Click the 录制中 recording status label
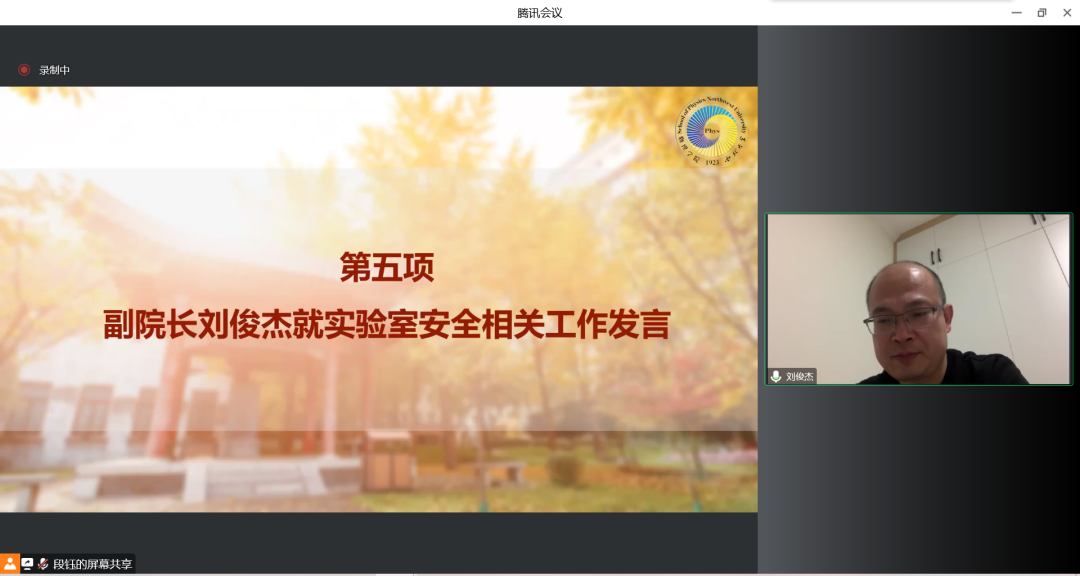 (x=55, y=70)
